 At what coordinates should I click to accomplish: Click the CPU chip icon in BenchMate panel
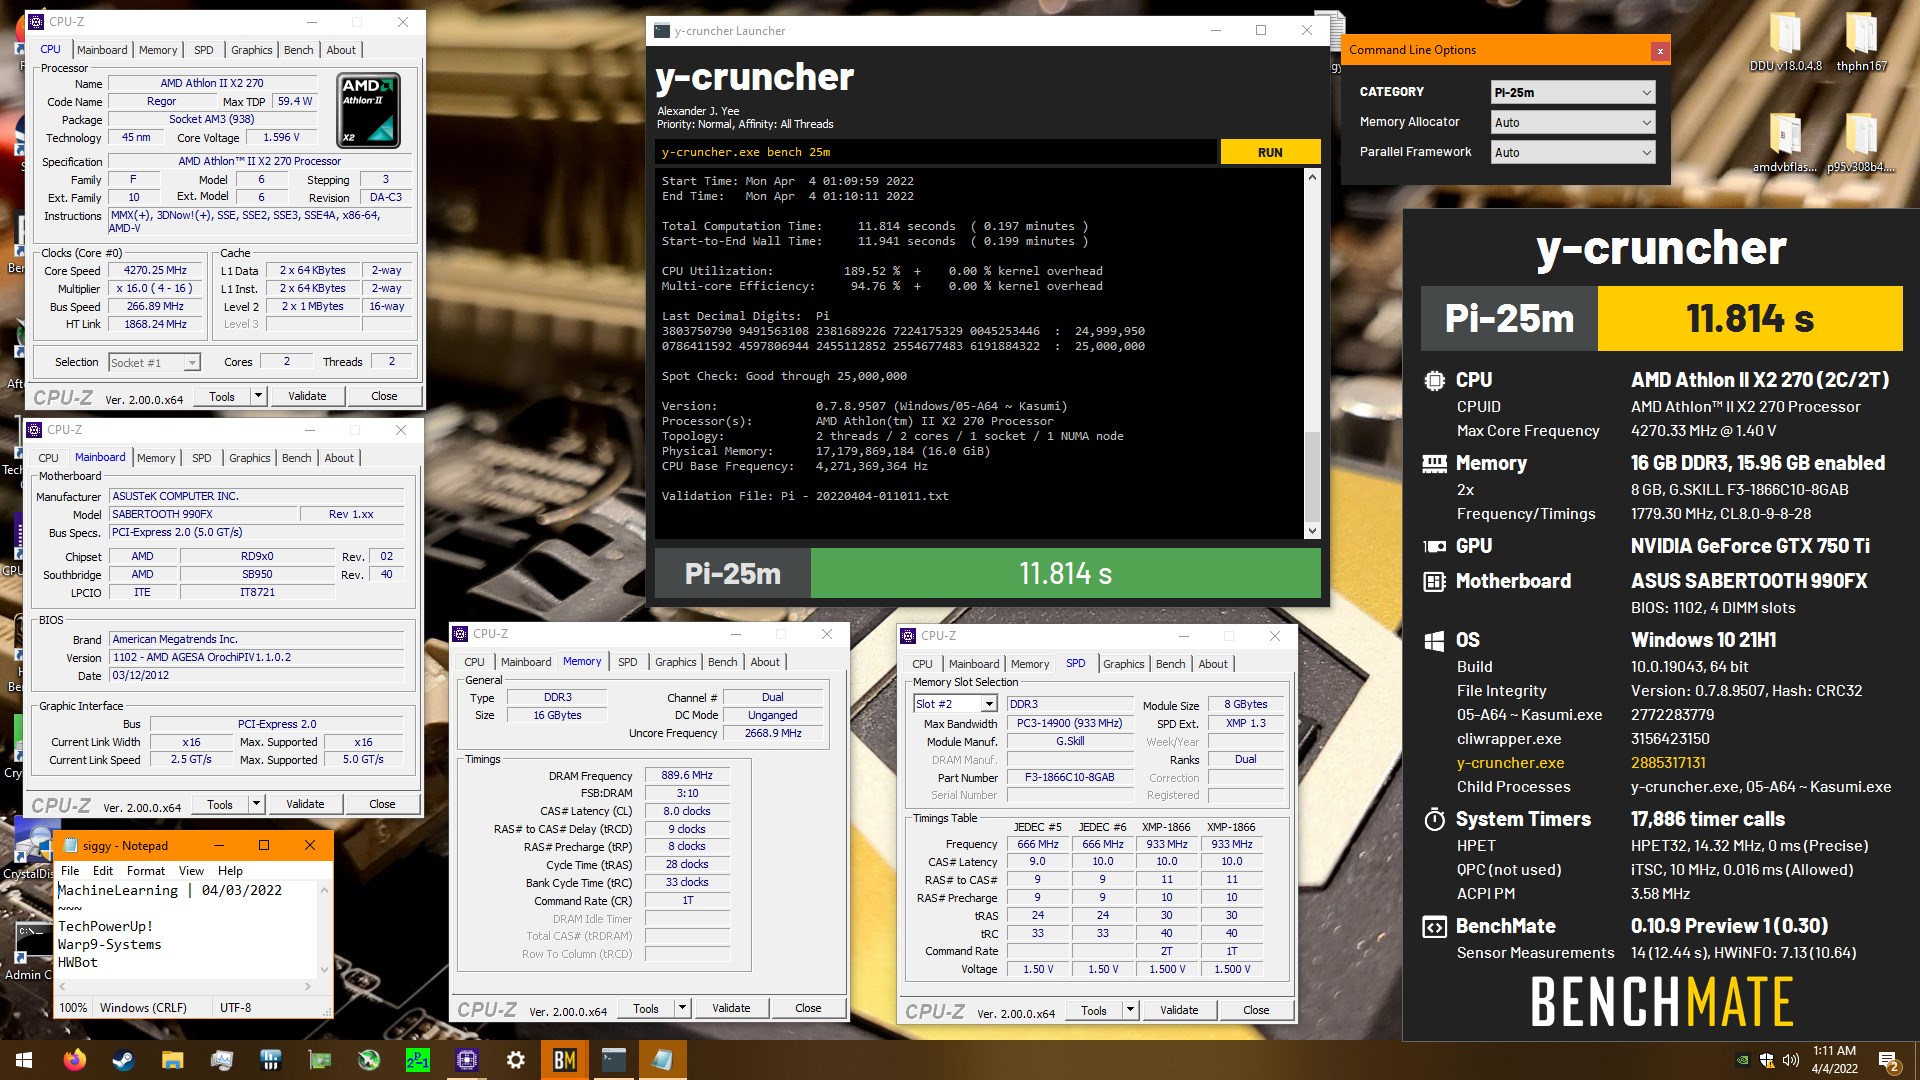pyautogui.click(x=1434, y=380)
